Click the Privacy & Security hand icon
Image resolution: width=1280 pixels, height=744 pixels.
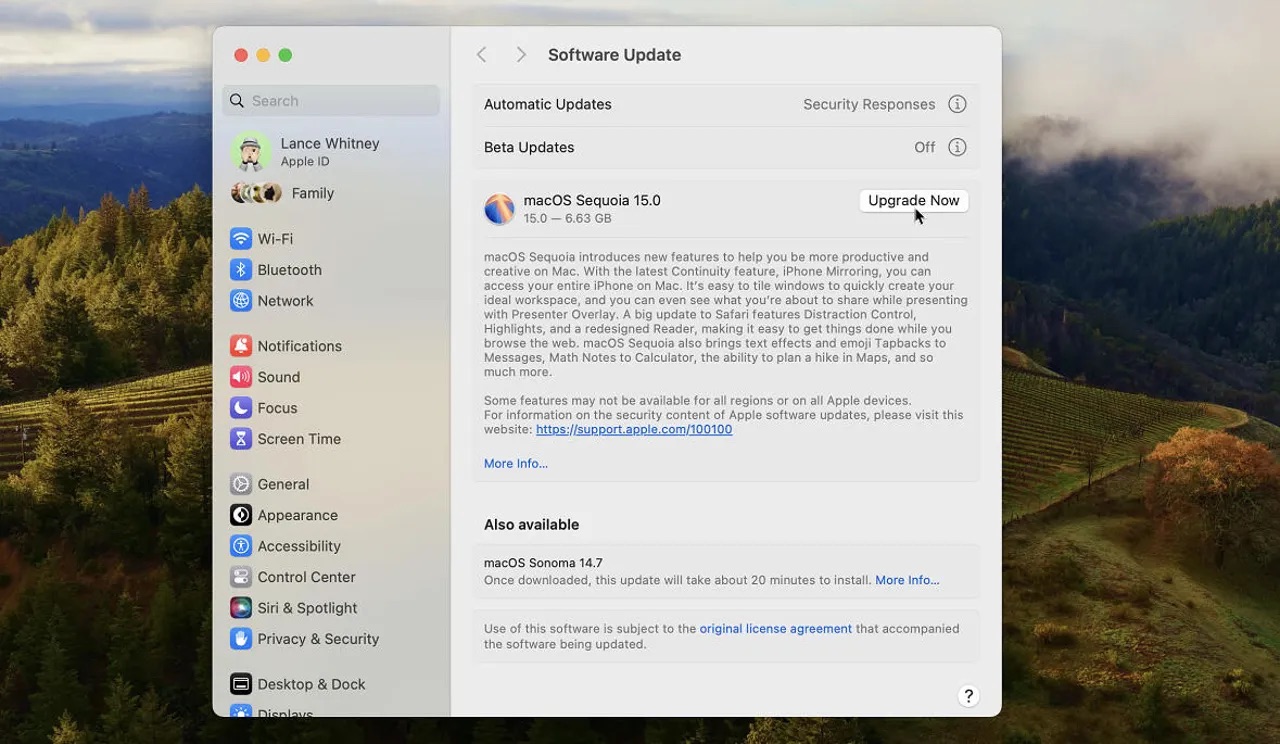[241, 639]
